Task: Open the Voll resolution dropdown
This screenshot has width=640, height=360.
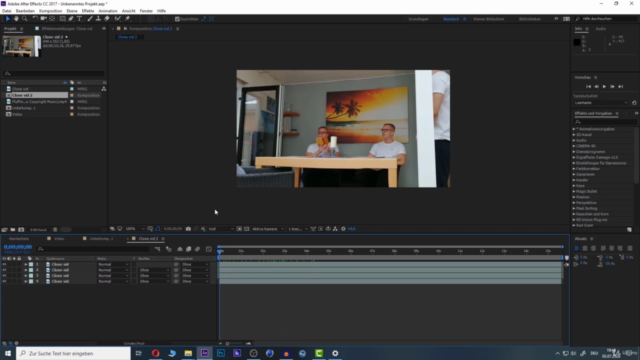Action: pos(221,229)
